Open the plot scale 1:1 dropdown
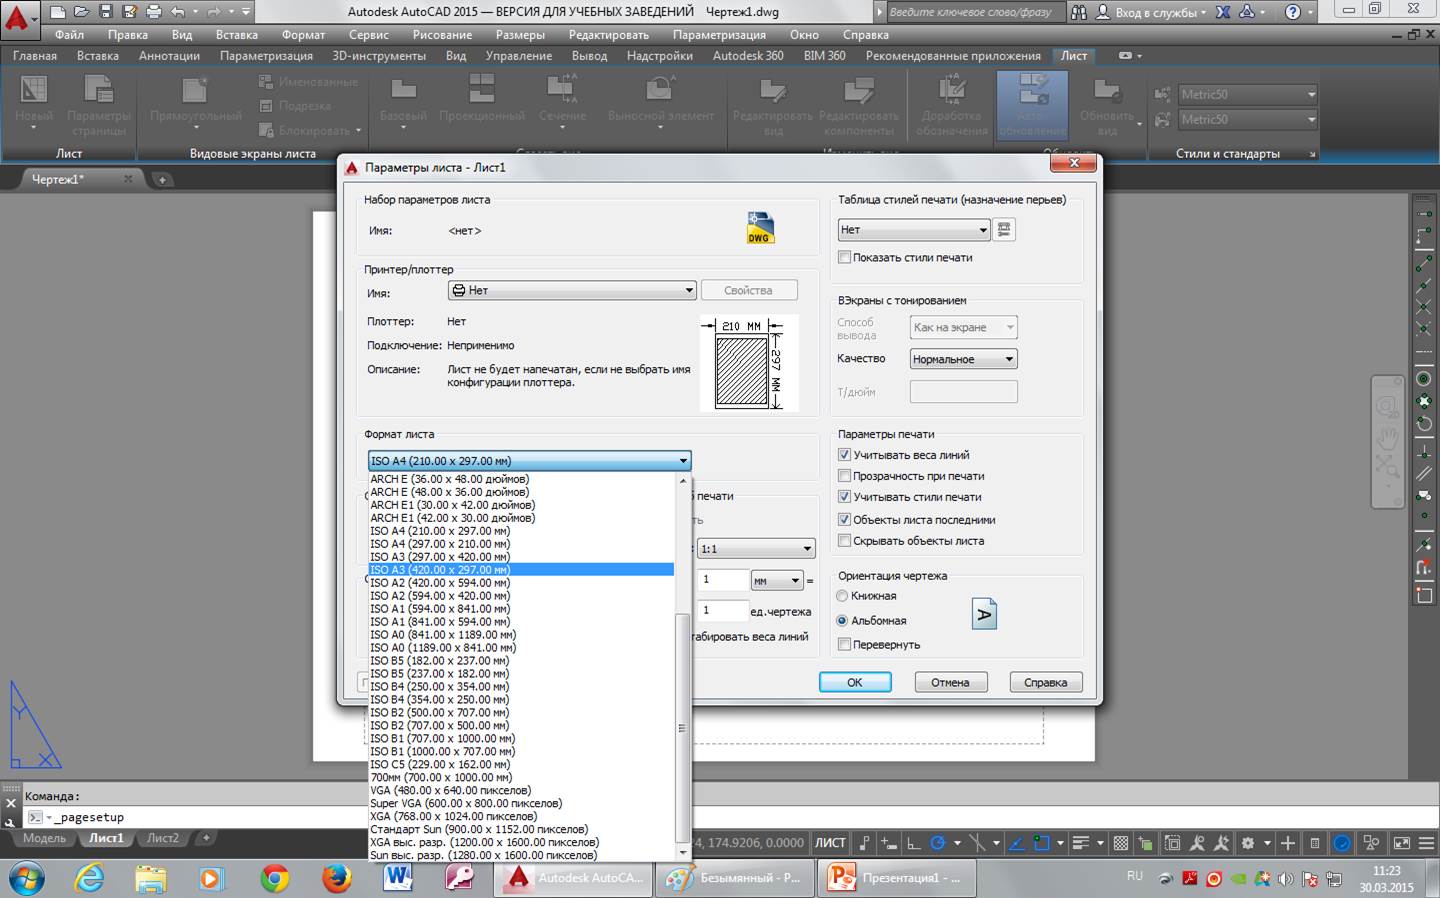Viewport: 1440px width, 898px height. (757, 549)
